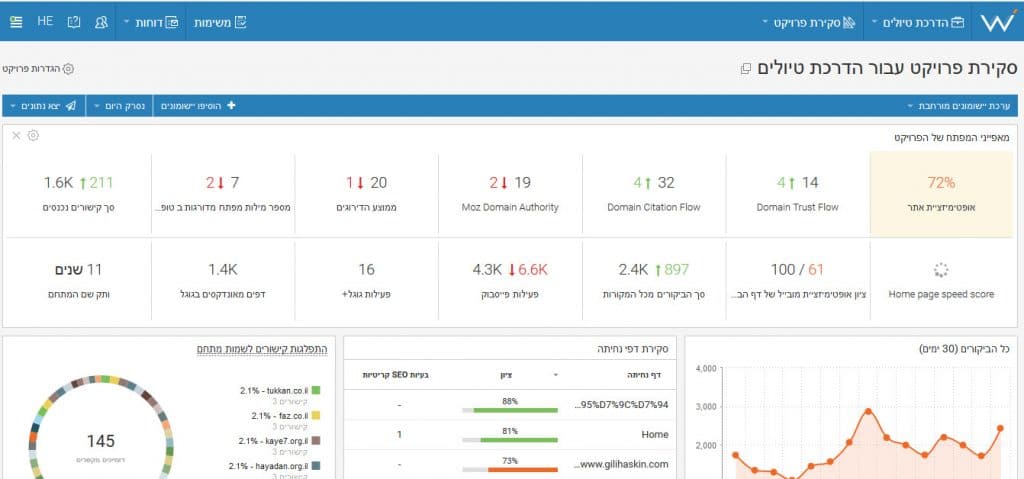Click the יצא נתונים export data button
The image size is (1024, 479).
pos(43,106)
